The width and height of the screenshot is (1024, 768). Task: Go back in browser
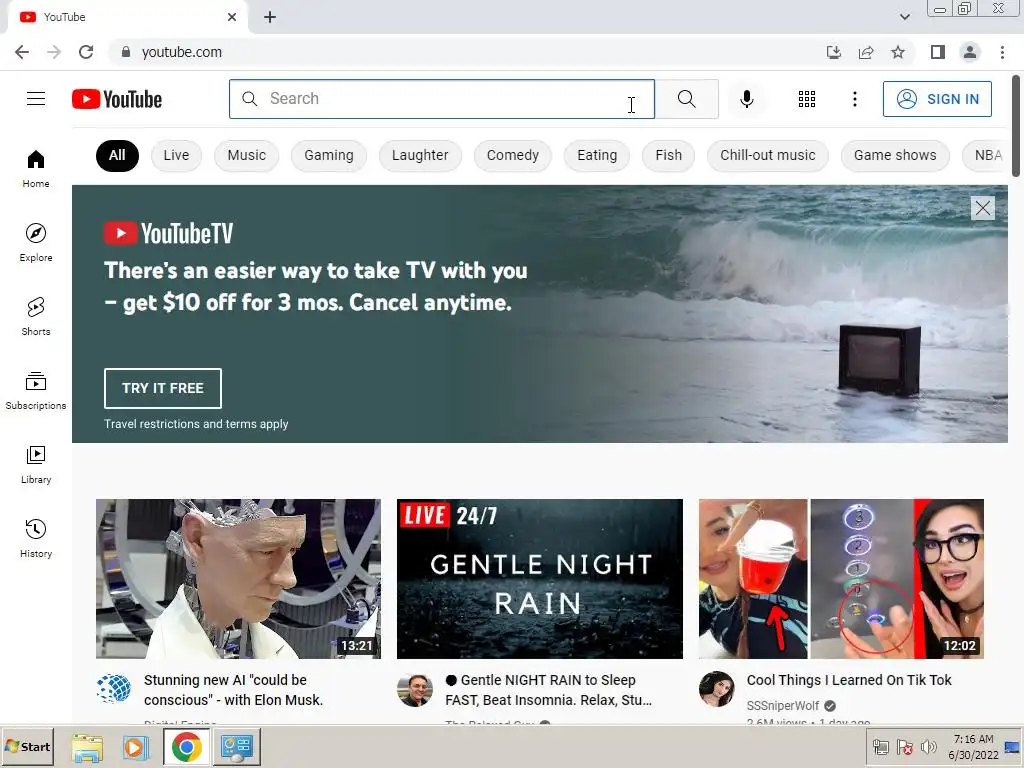22,52
